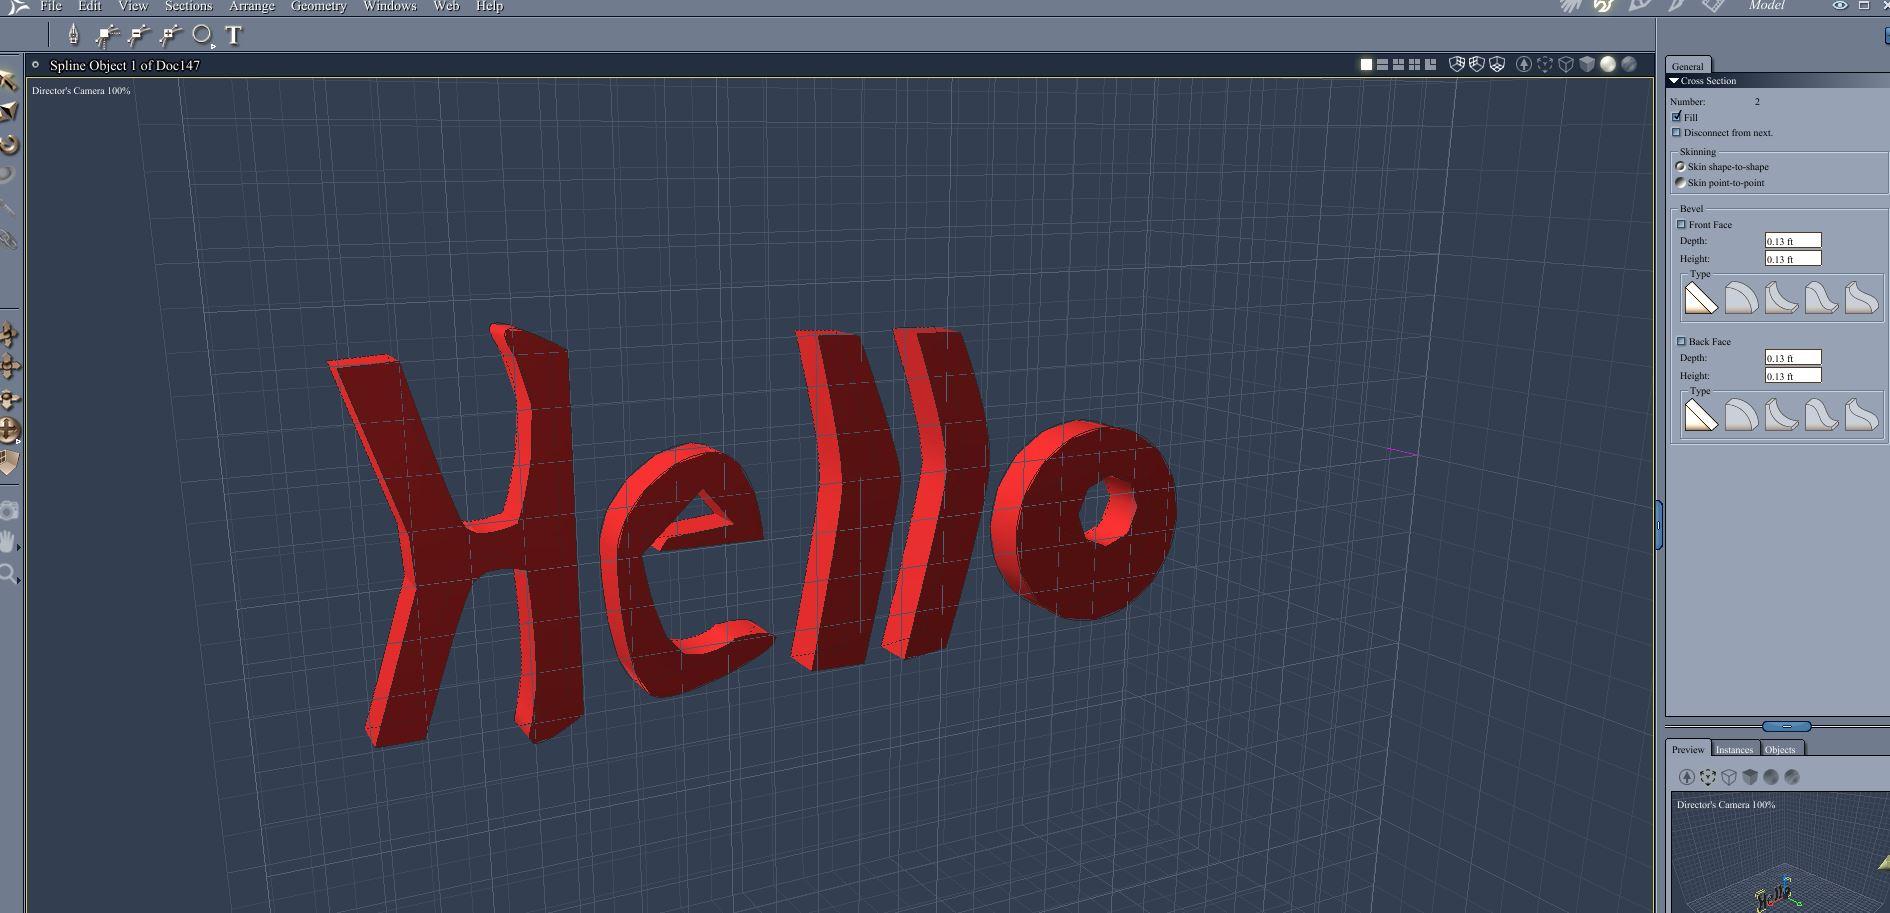Switch to the Objects tab
The image size is (1890, 913).
(1780, 749)
